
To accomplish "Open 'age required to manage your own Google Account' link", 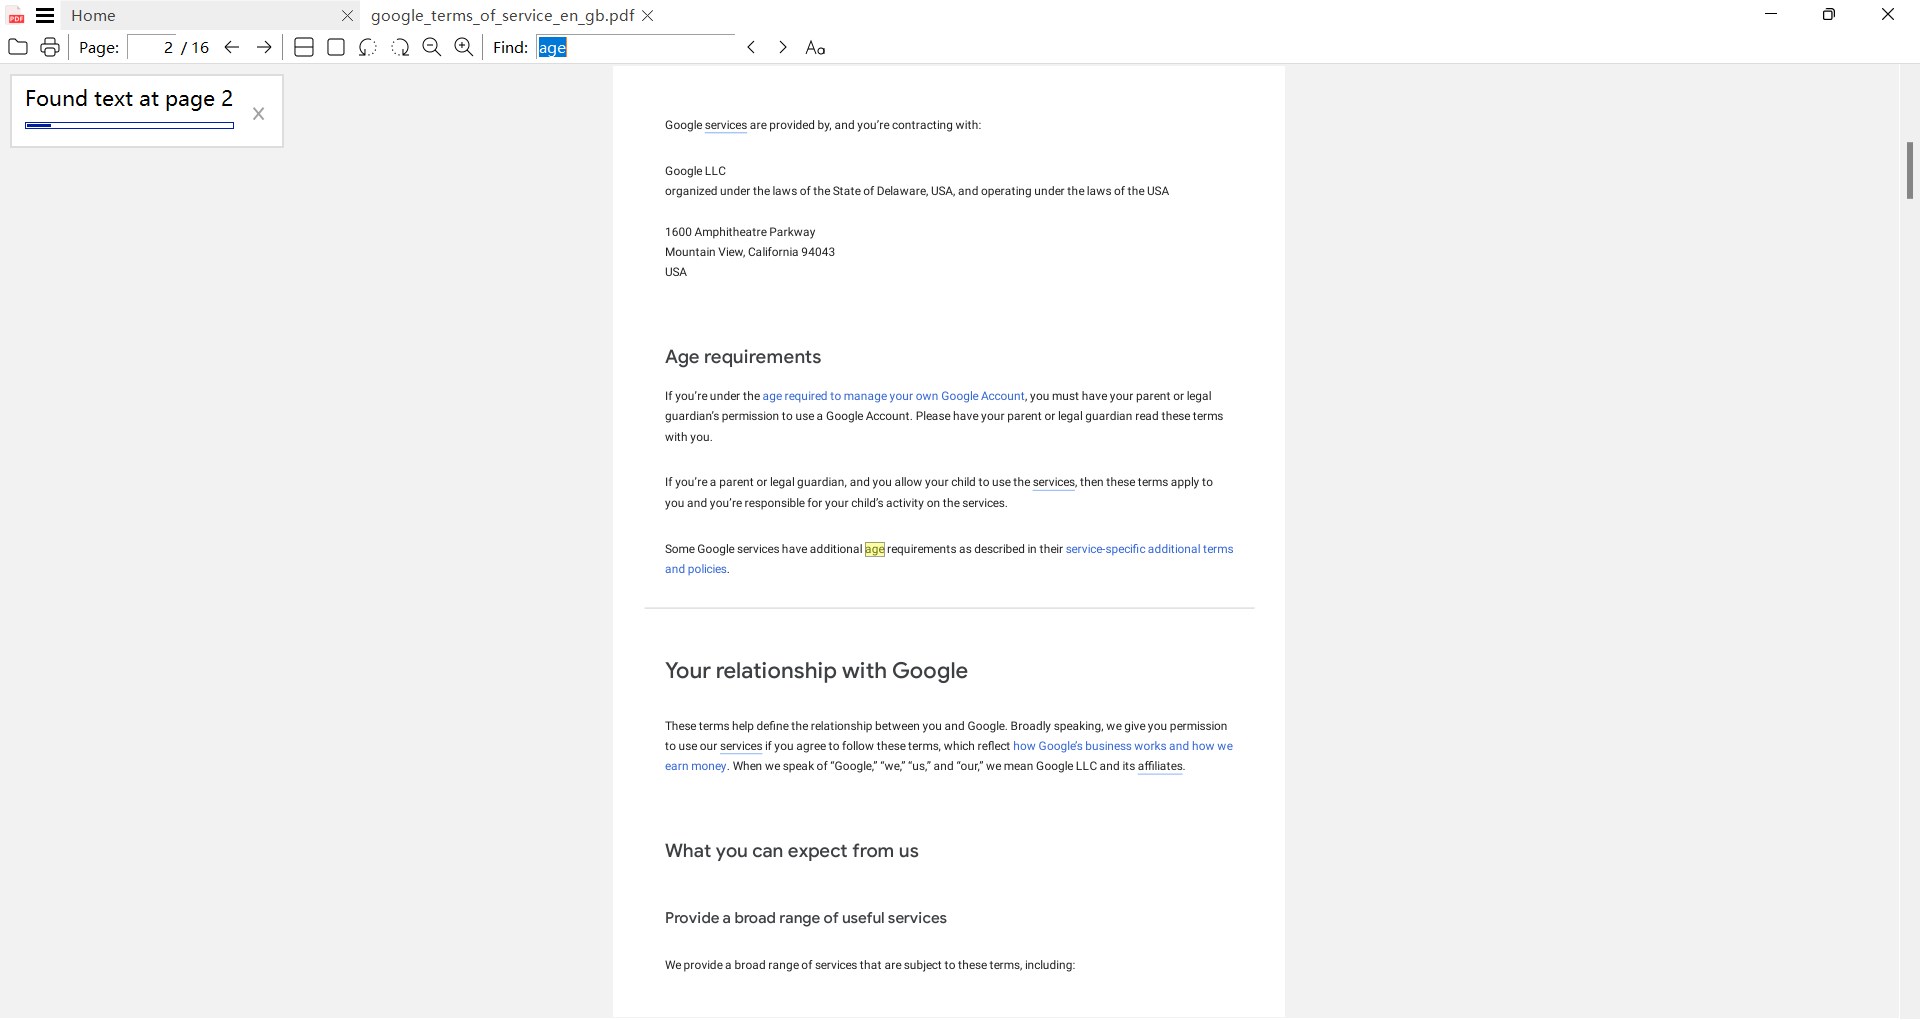I will [893, 396].
